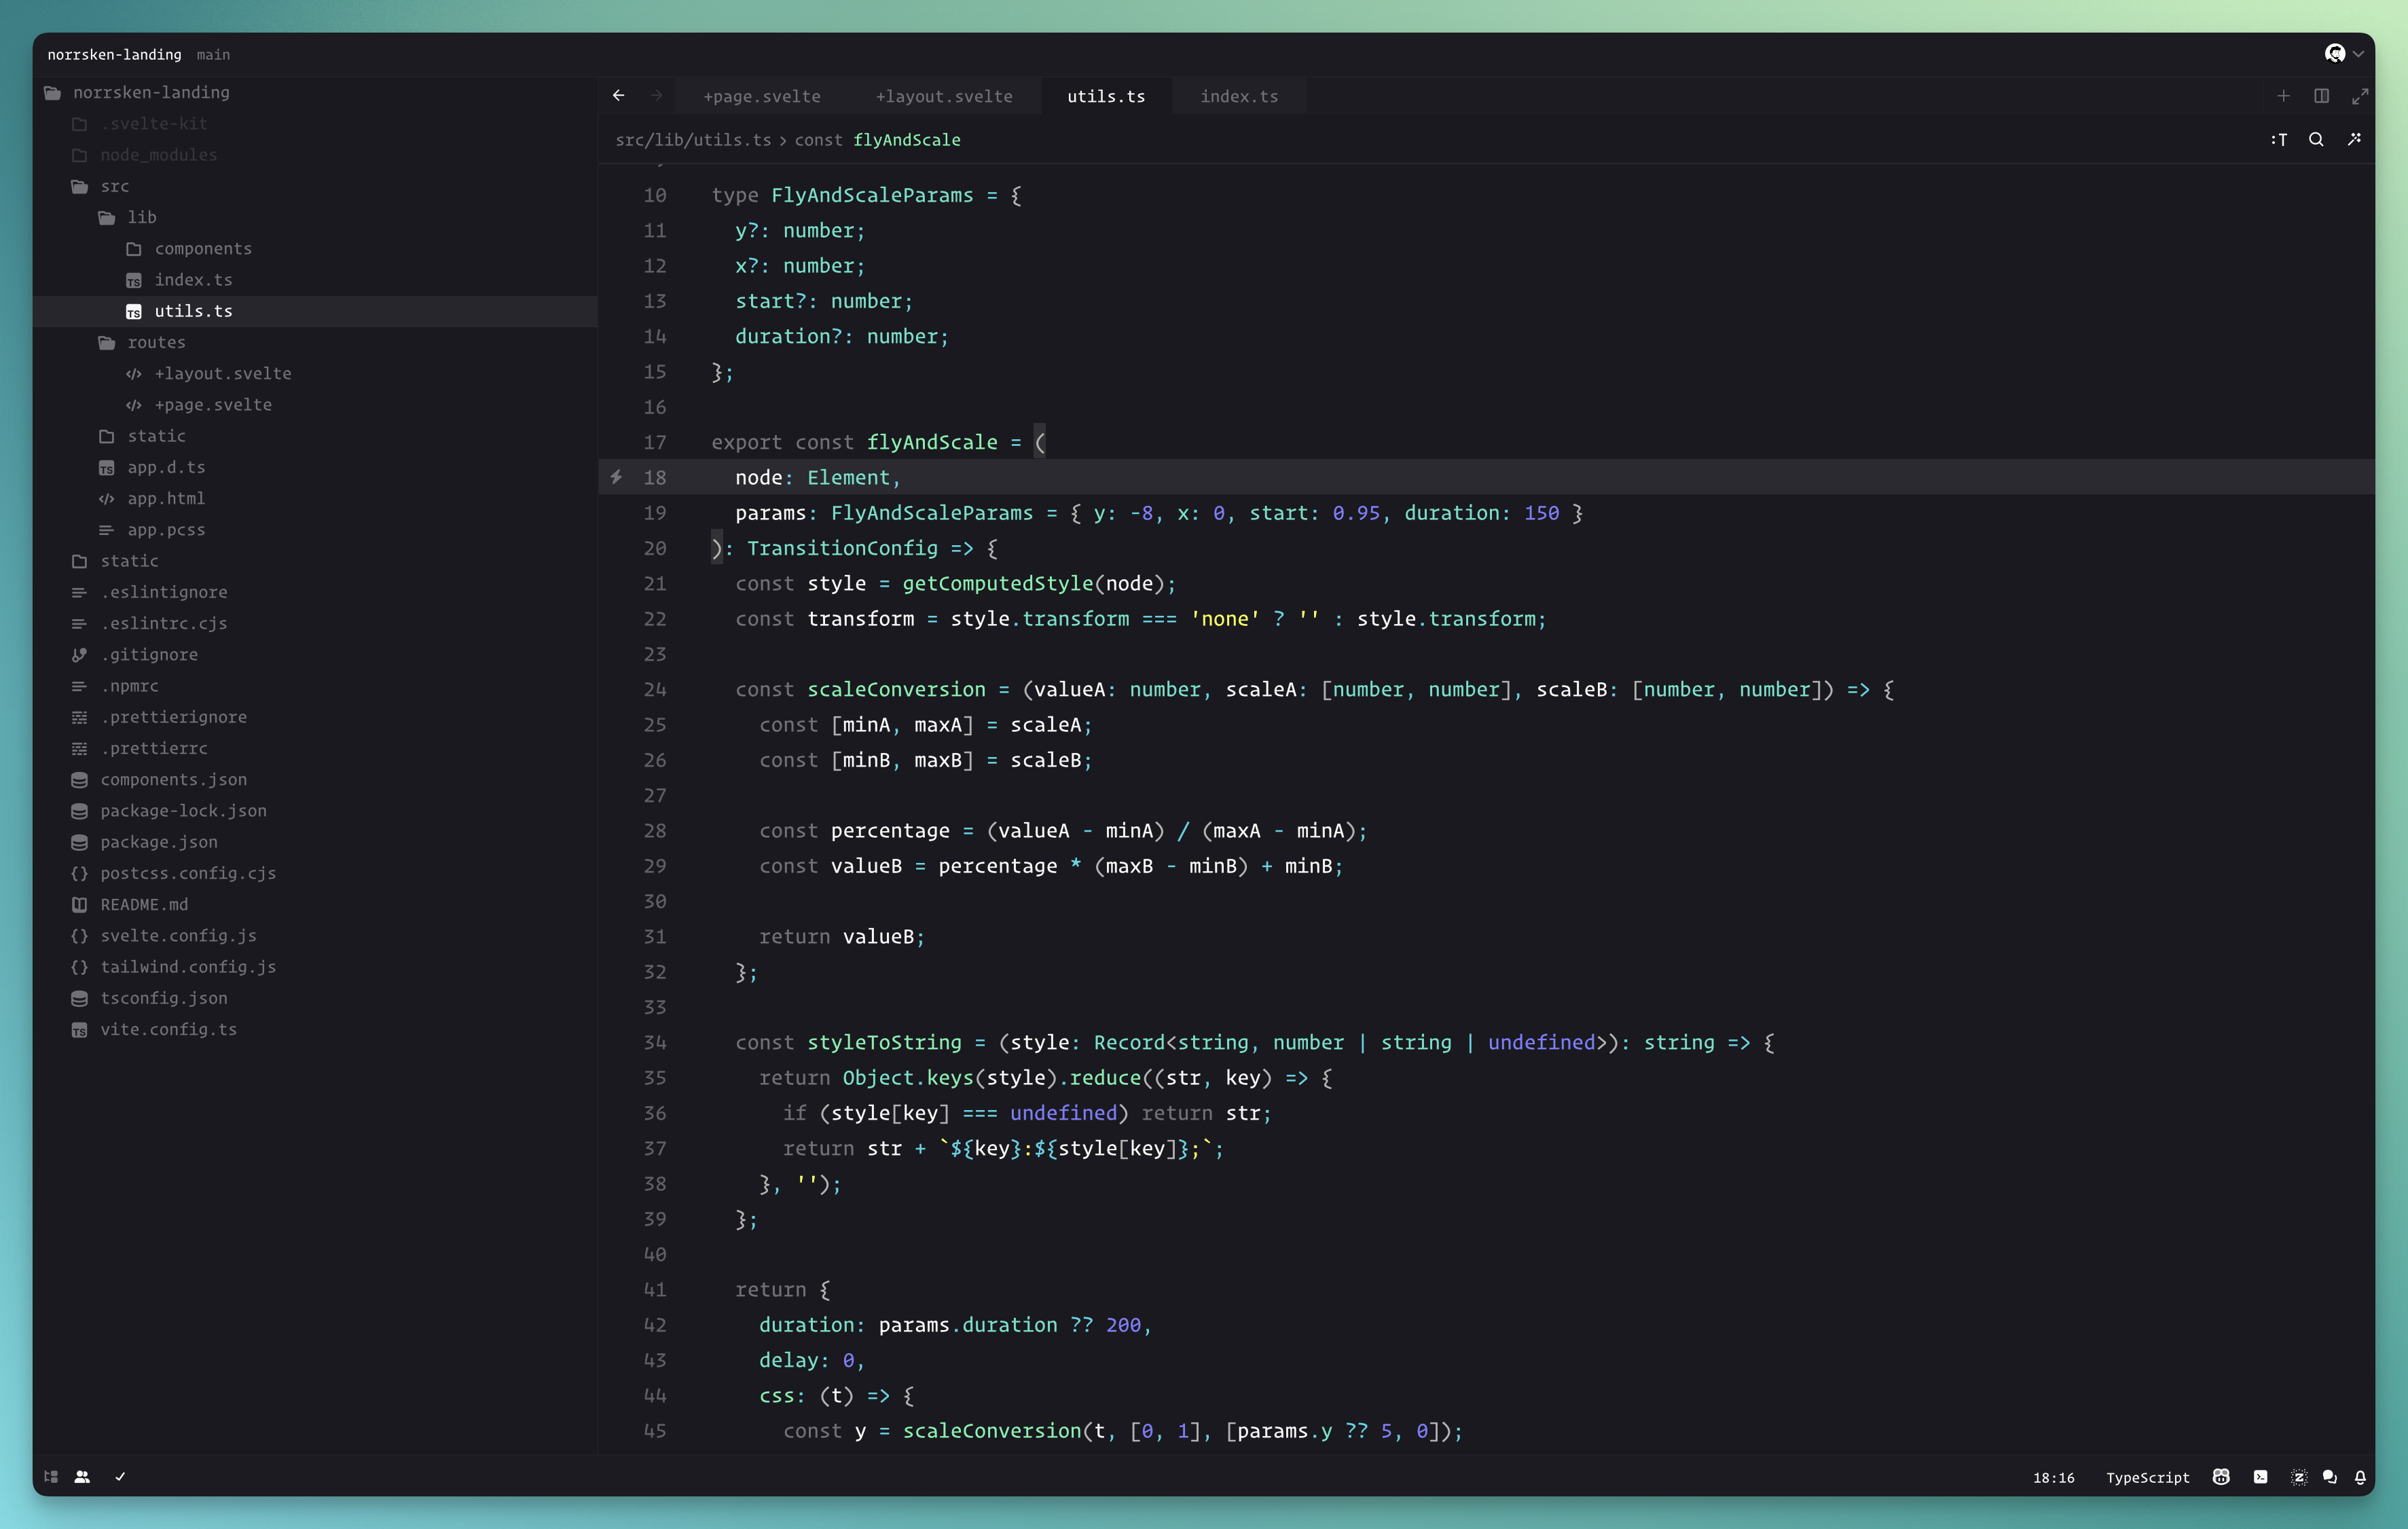This screenshot has height=1529, width=2408.
Task: Open app.pcss in the file tree
Action: tap(315, 529)
